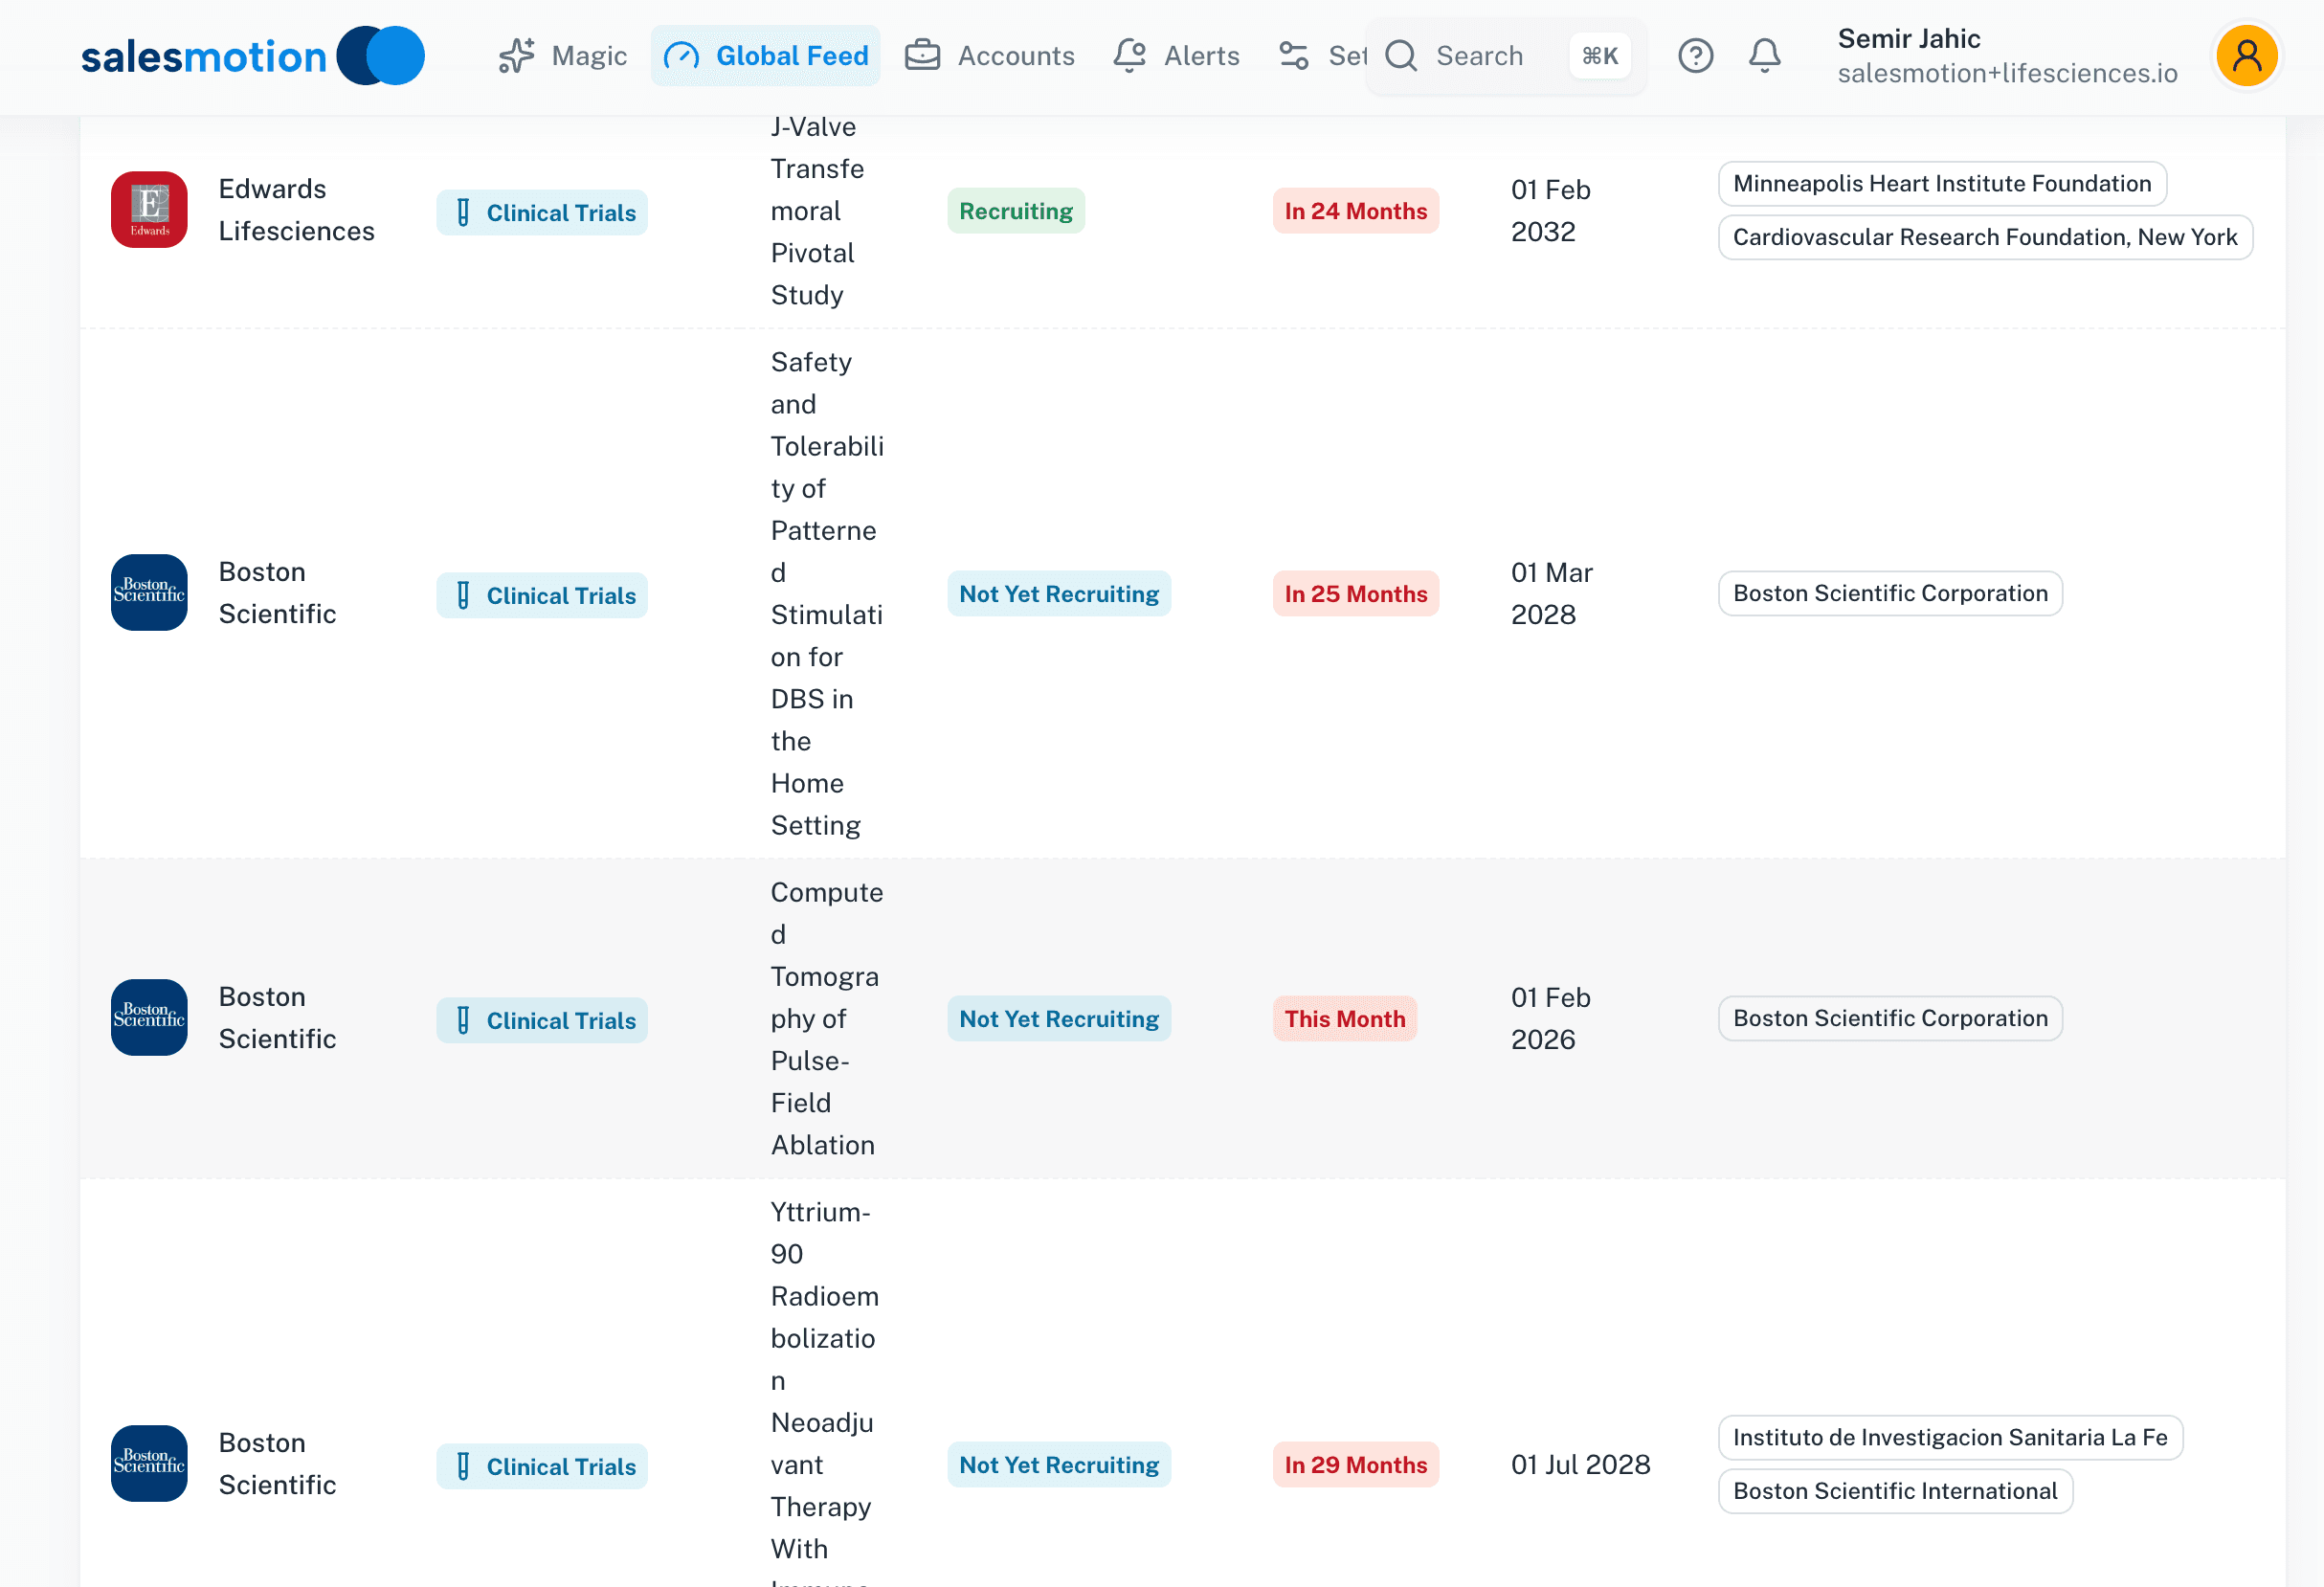This screenshot has width=2324, height=1587.
Task: Select Cardiovascular Research Foundation, New York tag
Action: click(1984, 238)
